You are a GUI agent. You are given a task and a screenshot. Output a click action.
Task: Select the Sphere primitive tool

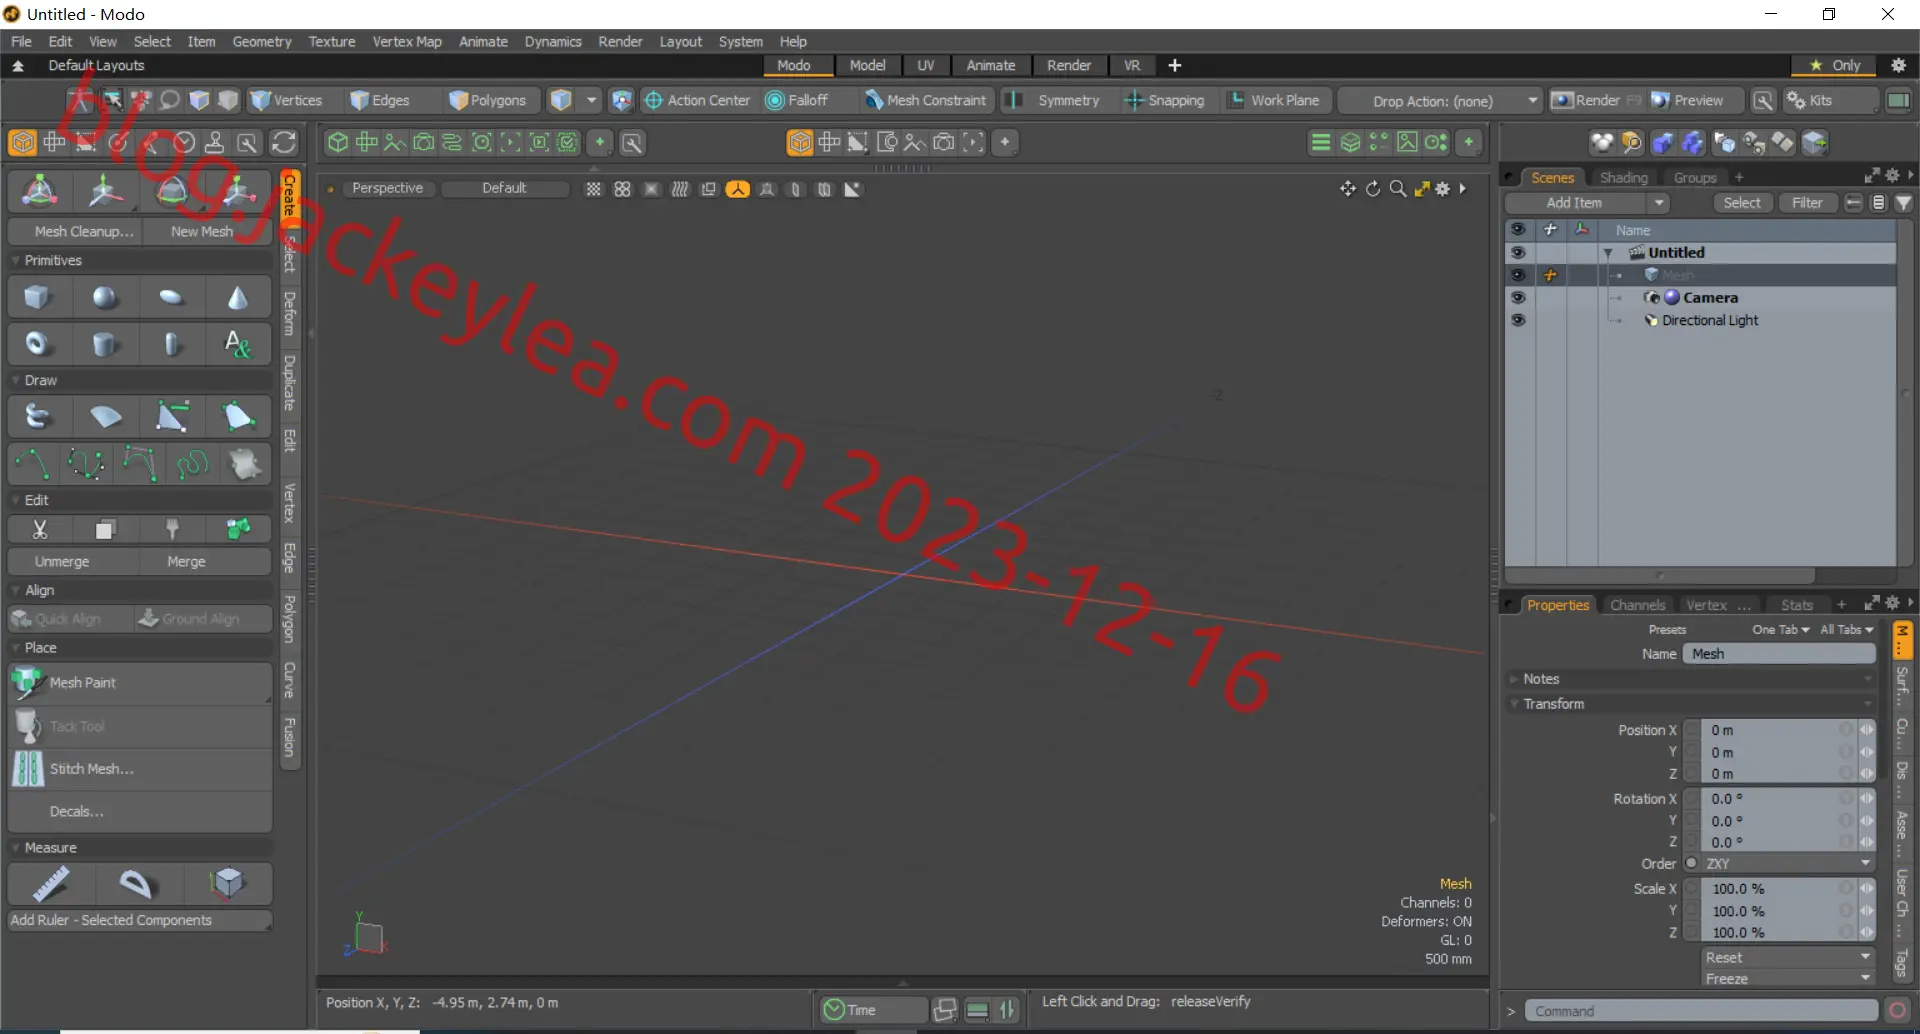[x=105, y=298]
